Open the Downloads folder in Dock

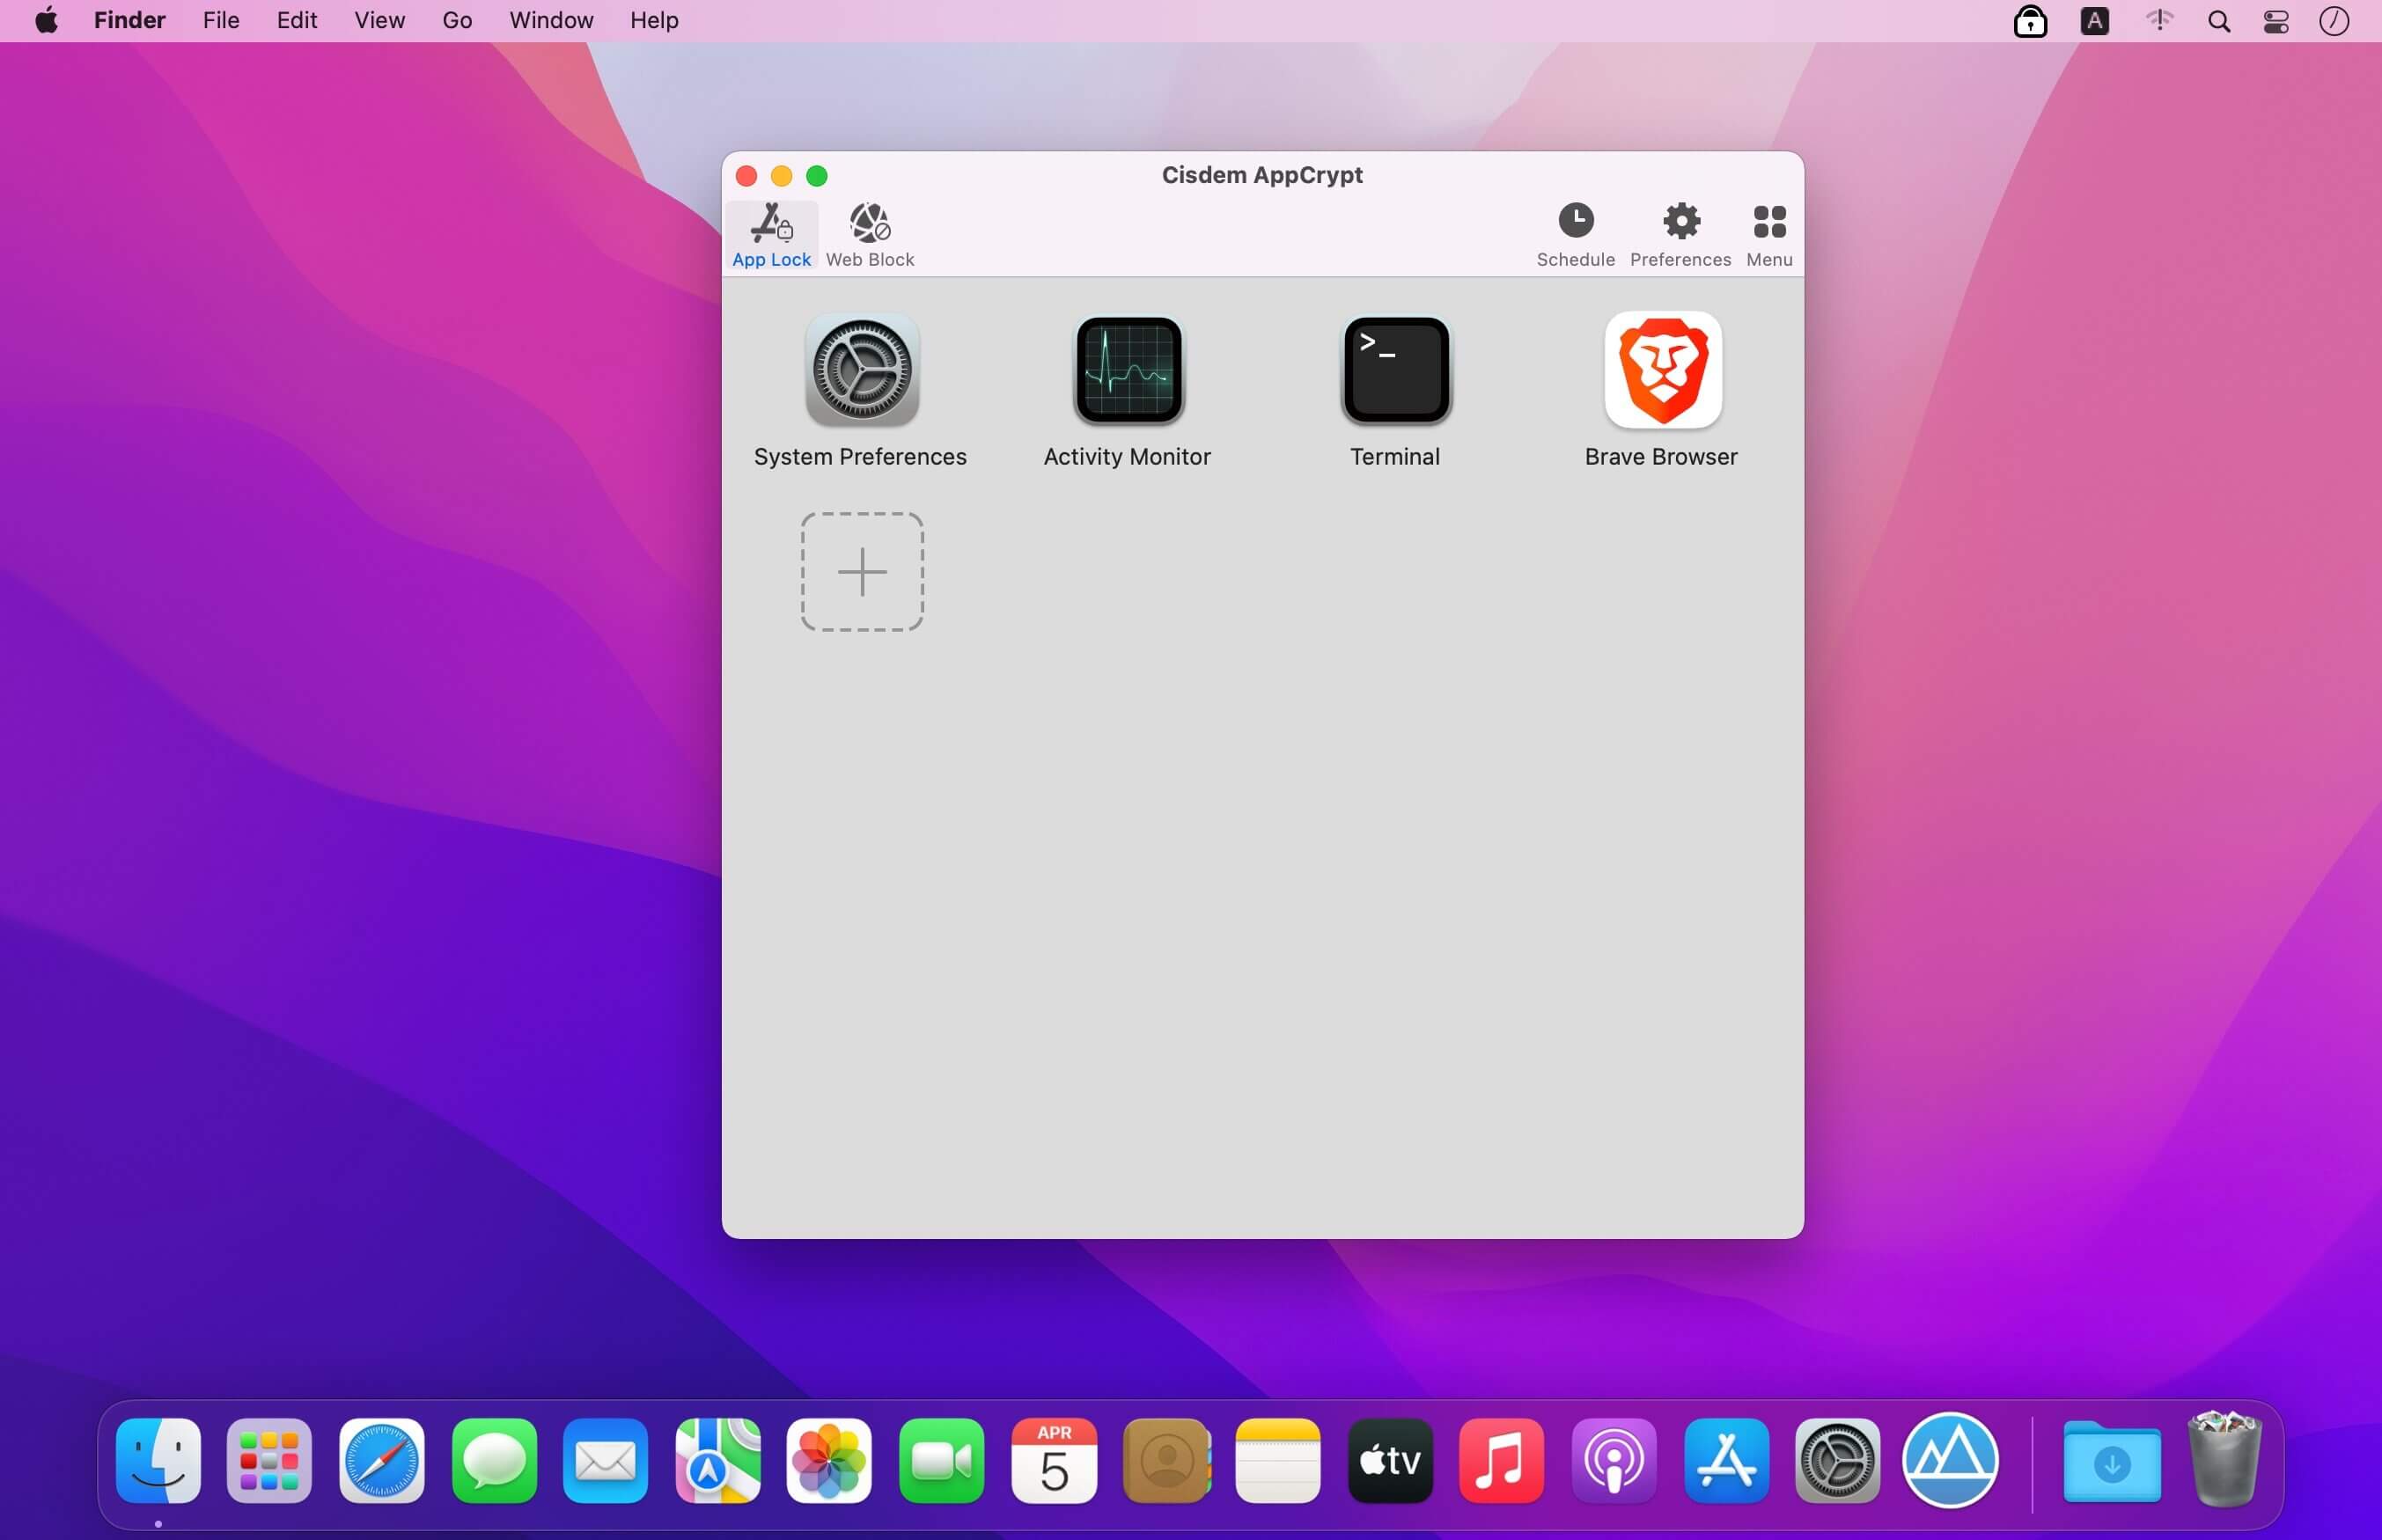[2112, 1460]
